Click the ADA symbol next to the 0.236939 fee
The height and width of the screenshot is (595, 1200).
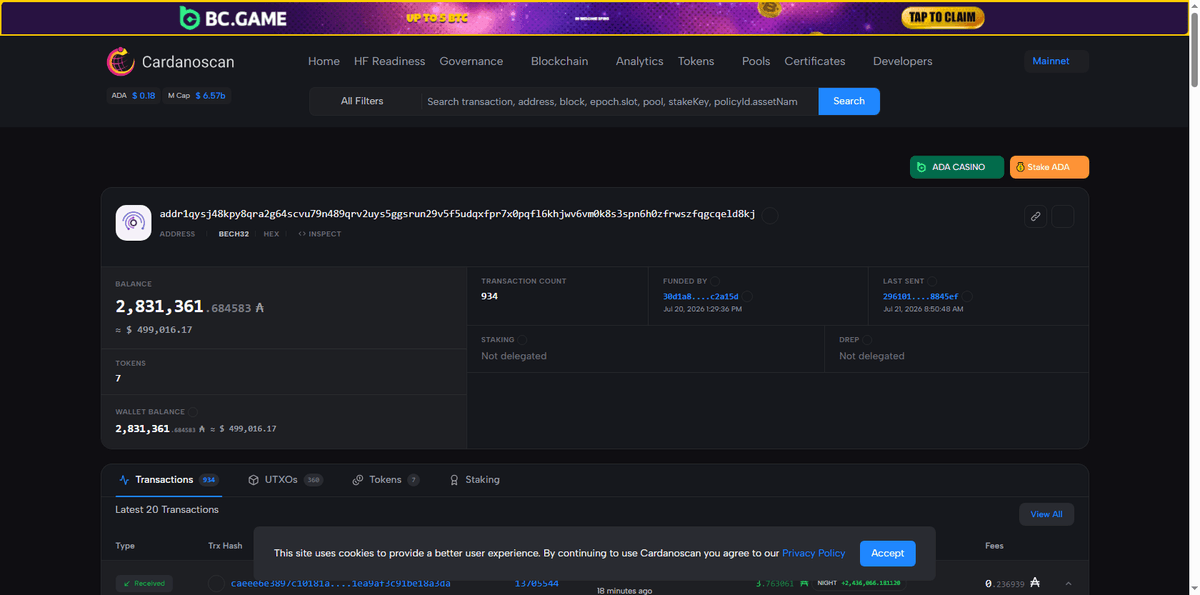1035,583
